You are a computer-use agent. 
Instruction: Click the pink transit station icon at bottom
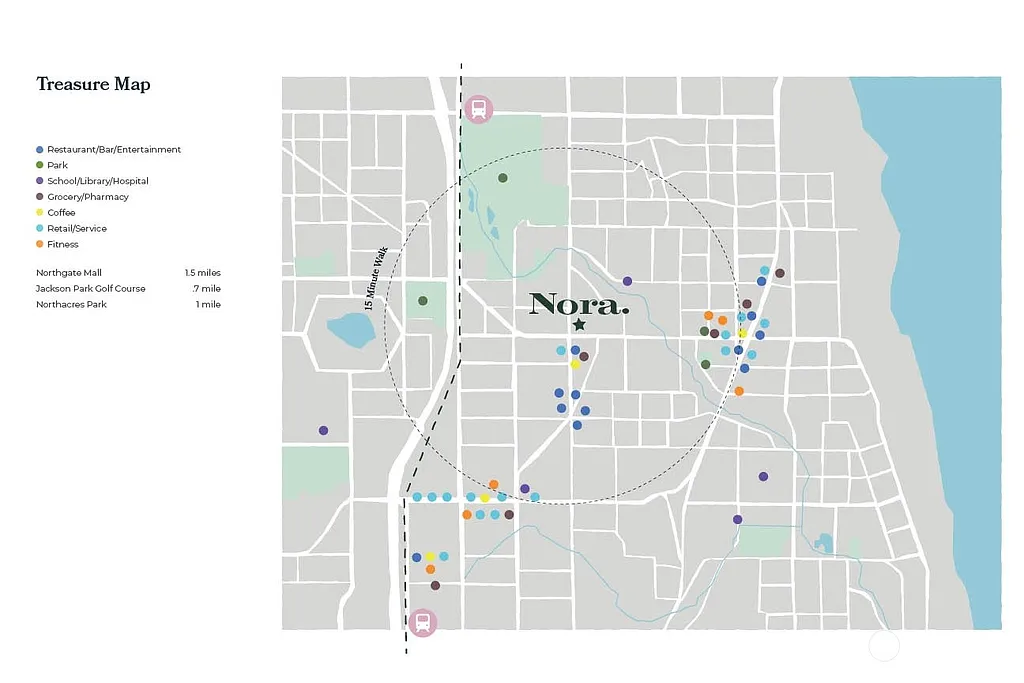(423, 623)
